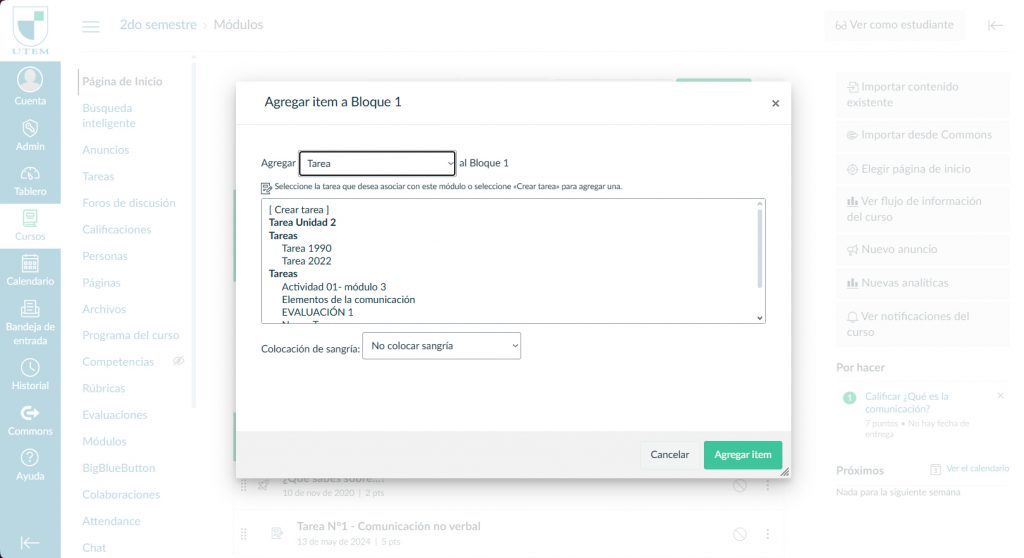This screenshot has width=1024, height=558.
Task: Open Bandeja de entrada inbox icon
Action: click(30, 309)
